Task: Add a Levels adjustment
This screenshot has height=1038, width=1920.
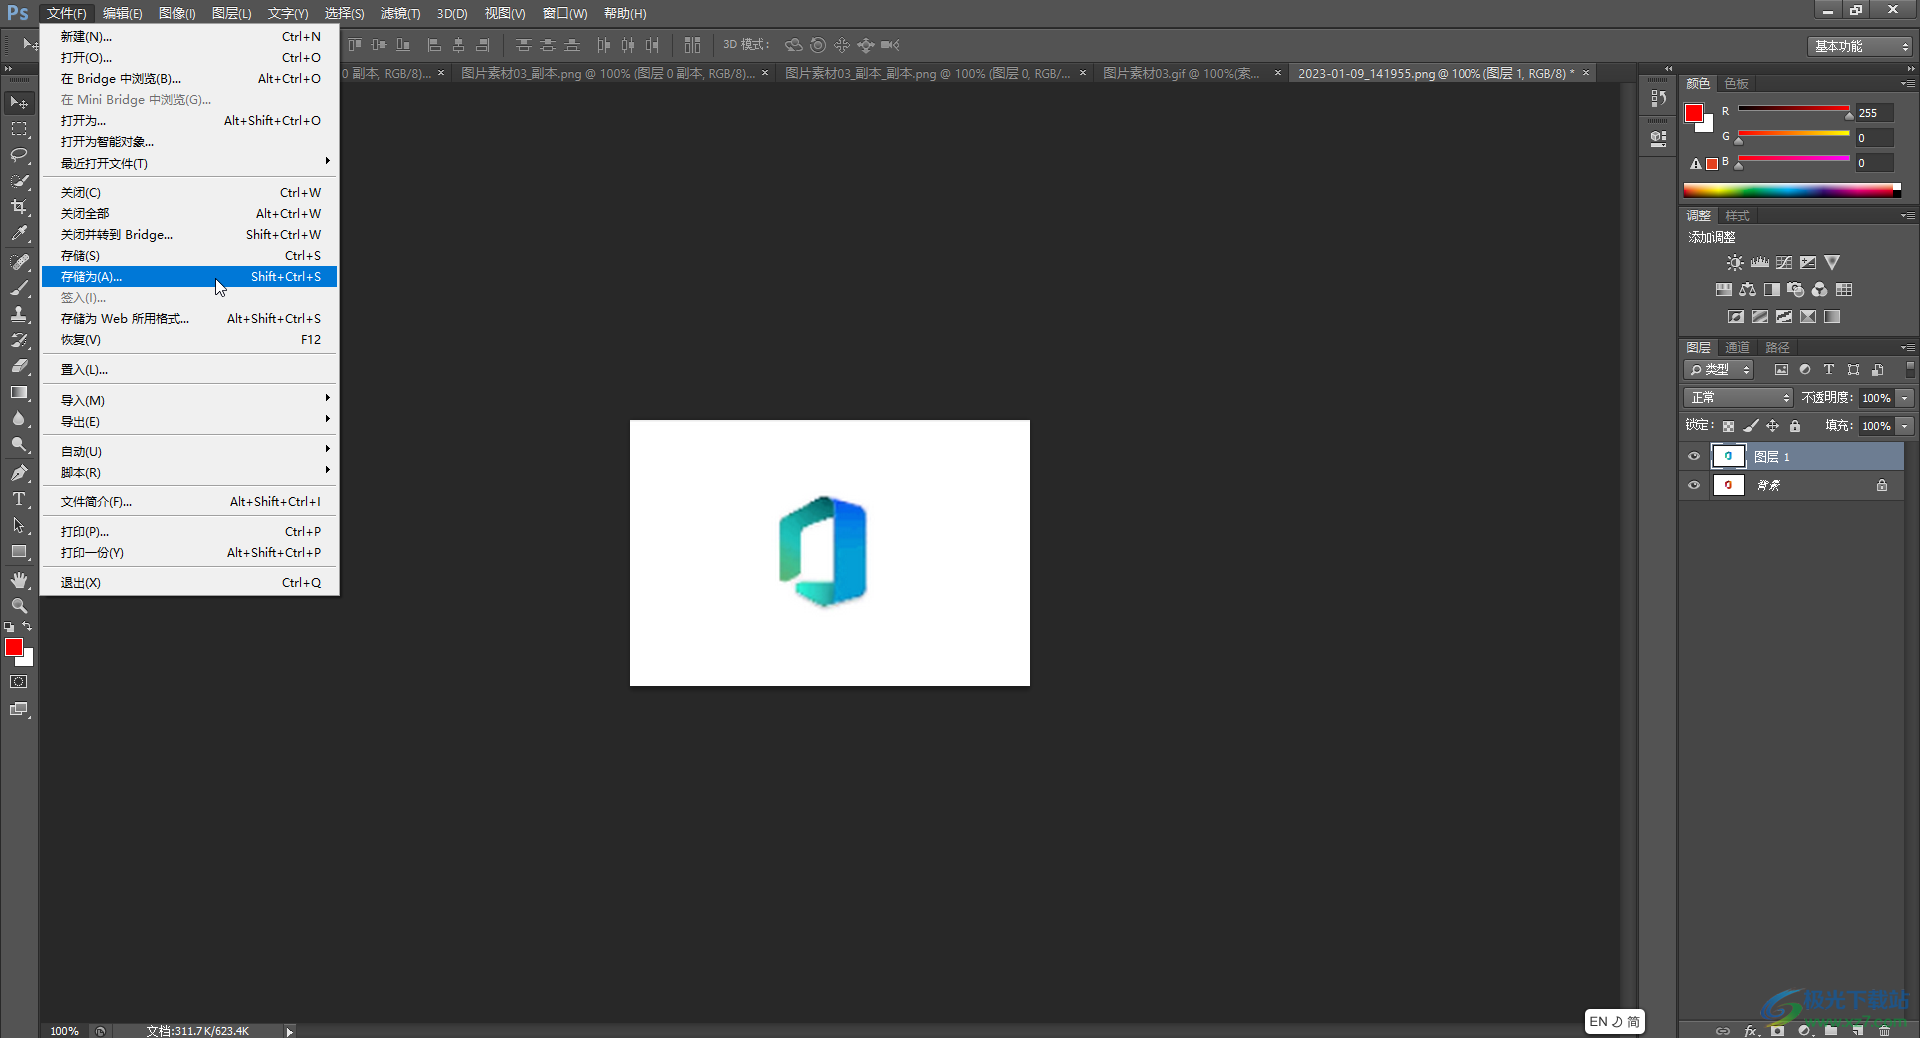Action: (1760, 263)
